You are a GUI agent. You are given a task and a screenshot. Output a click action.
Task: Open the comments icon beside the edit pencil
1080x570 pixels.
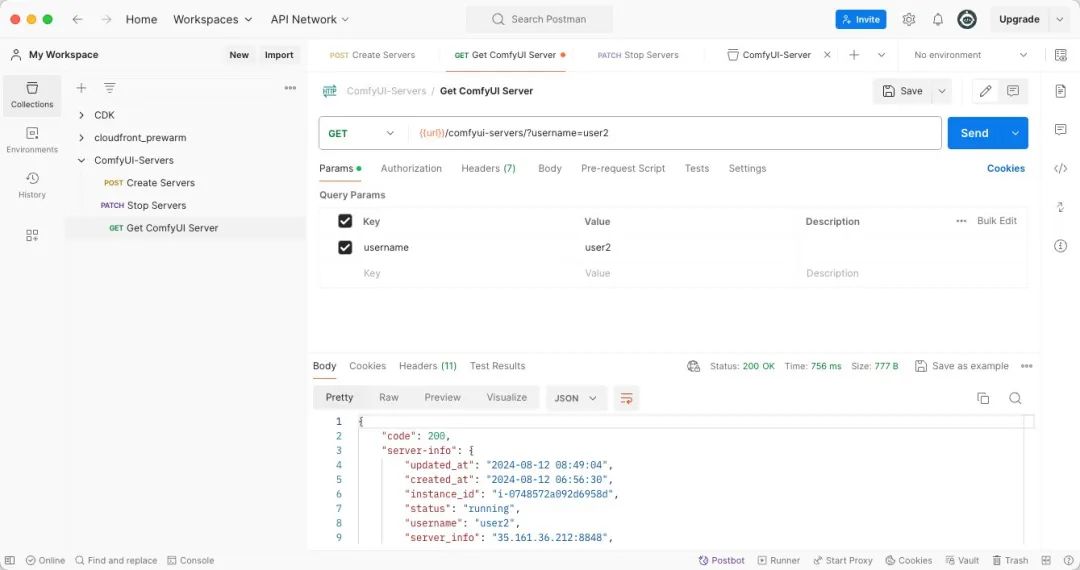[x=1012, y=91]
